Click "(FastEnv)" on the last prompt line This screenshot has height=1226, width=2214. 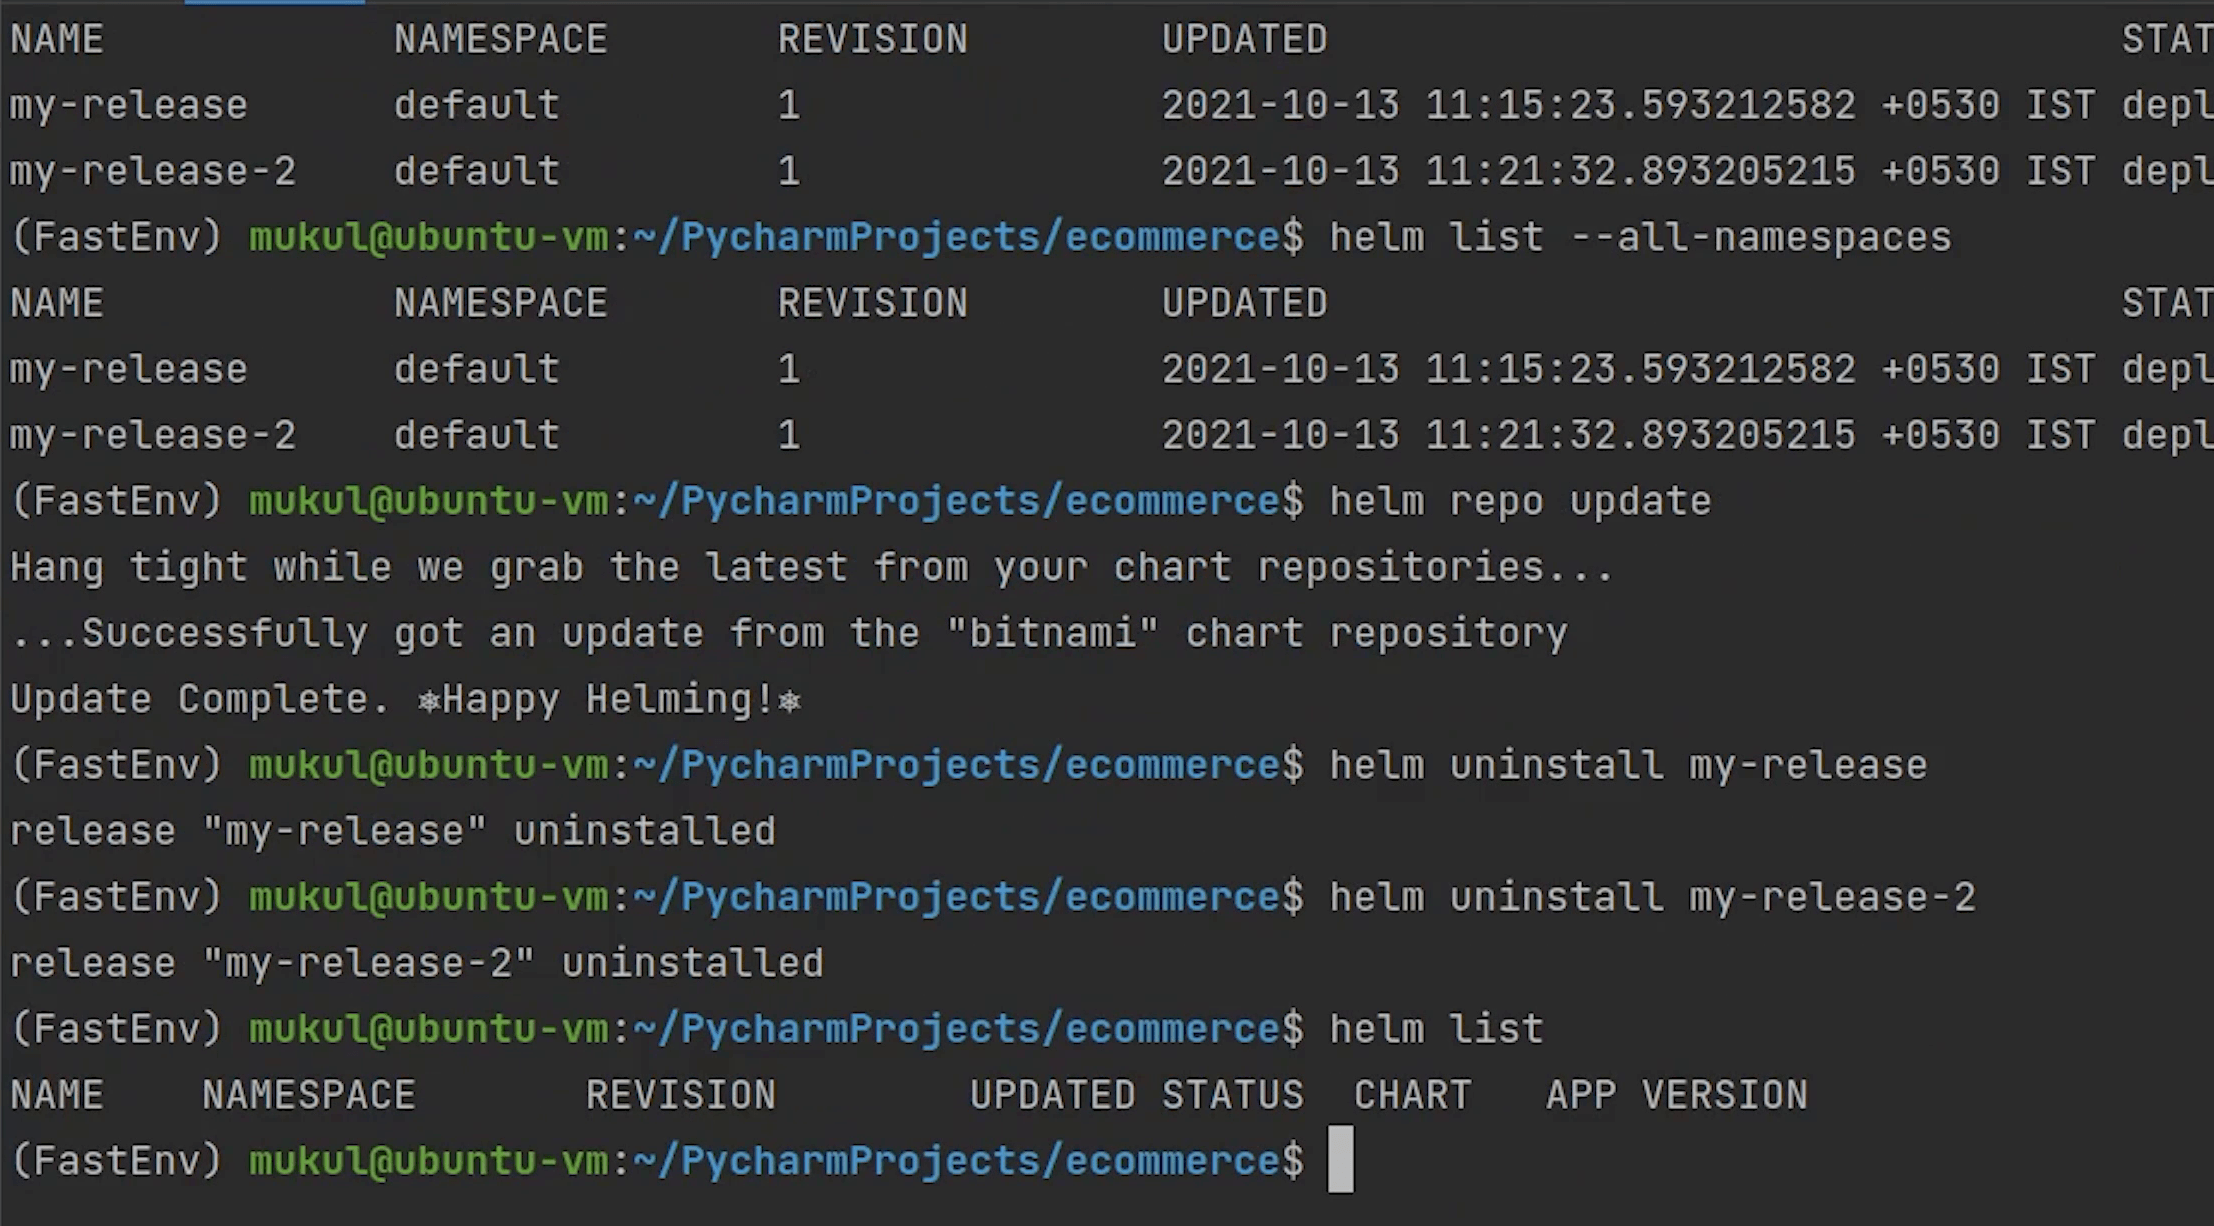[x=116, y=1161]
